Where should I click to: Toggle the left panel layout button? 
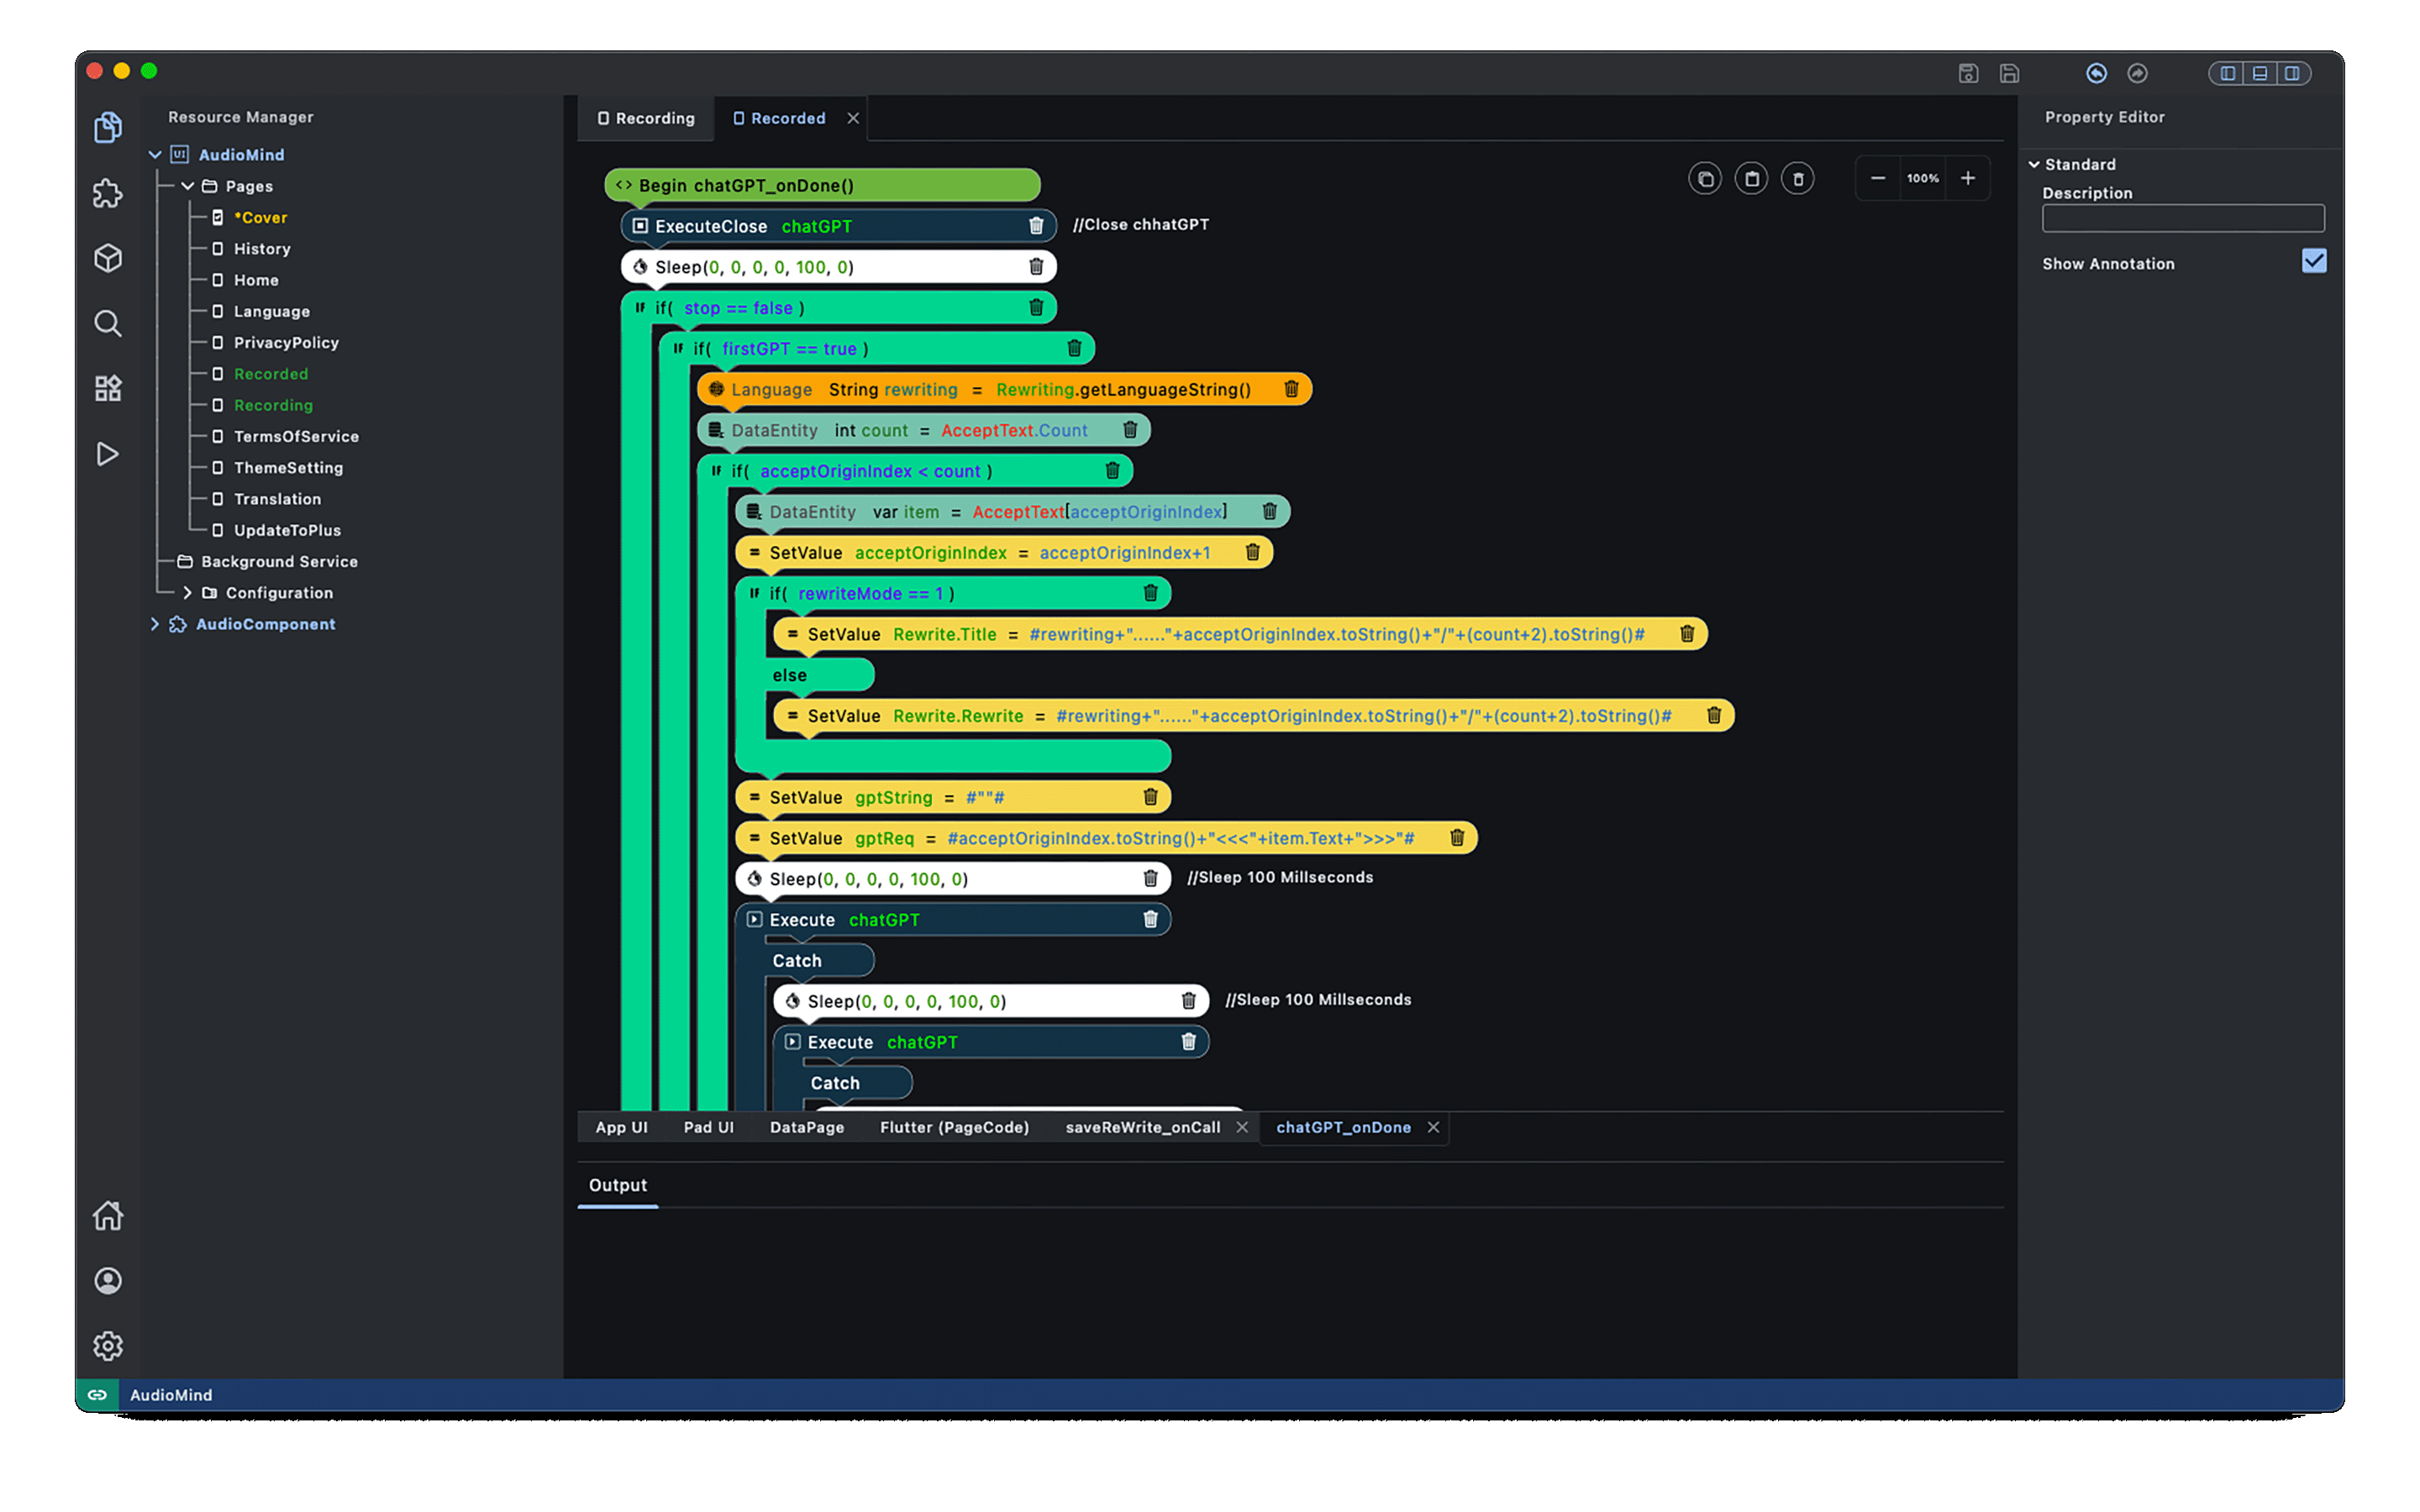click(2227, 73)
